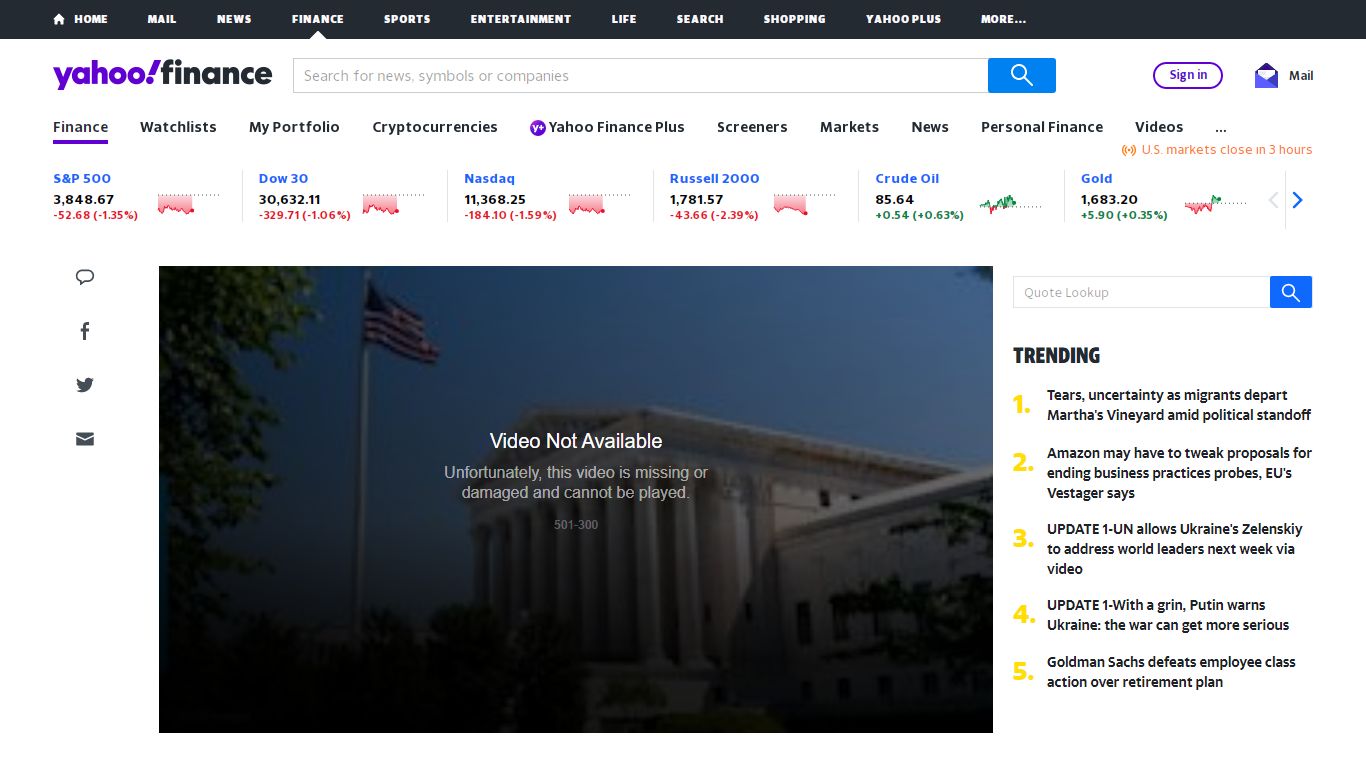Click the U.S. markets close in 3 hours notice
The image size is (1366, 768).
pos(1217,150)
